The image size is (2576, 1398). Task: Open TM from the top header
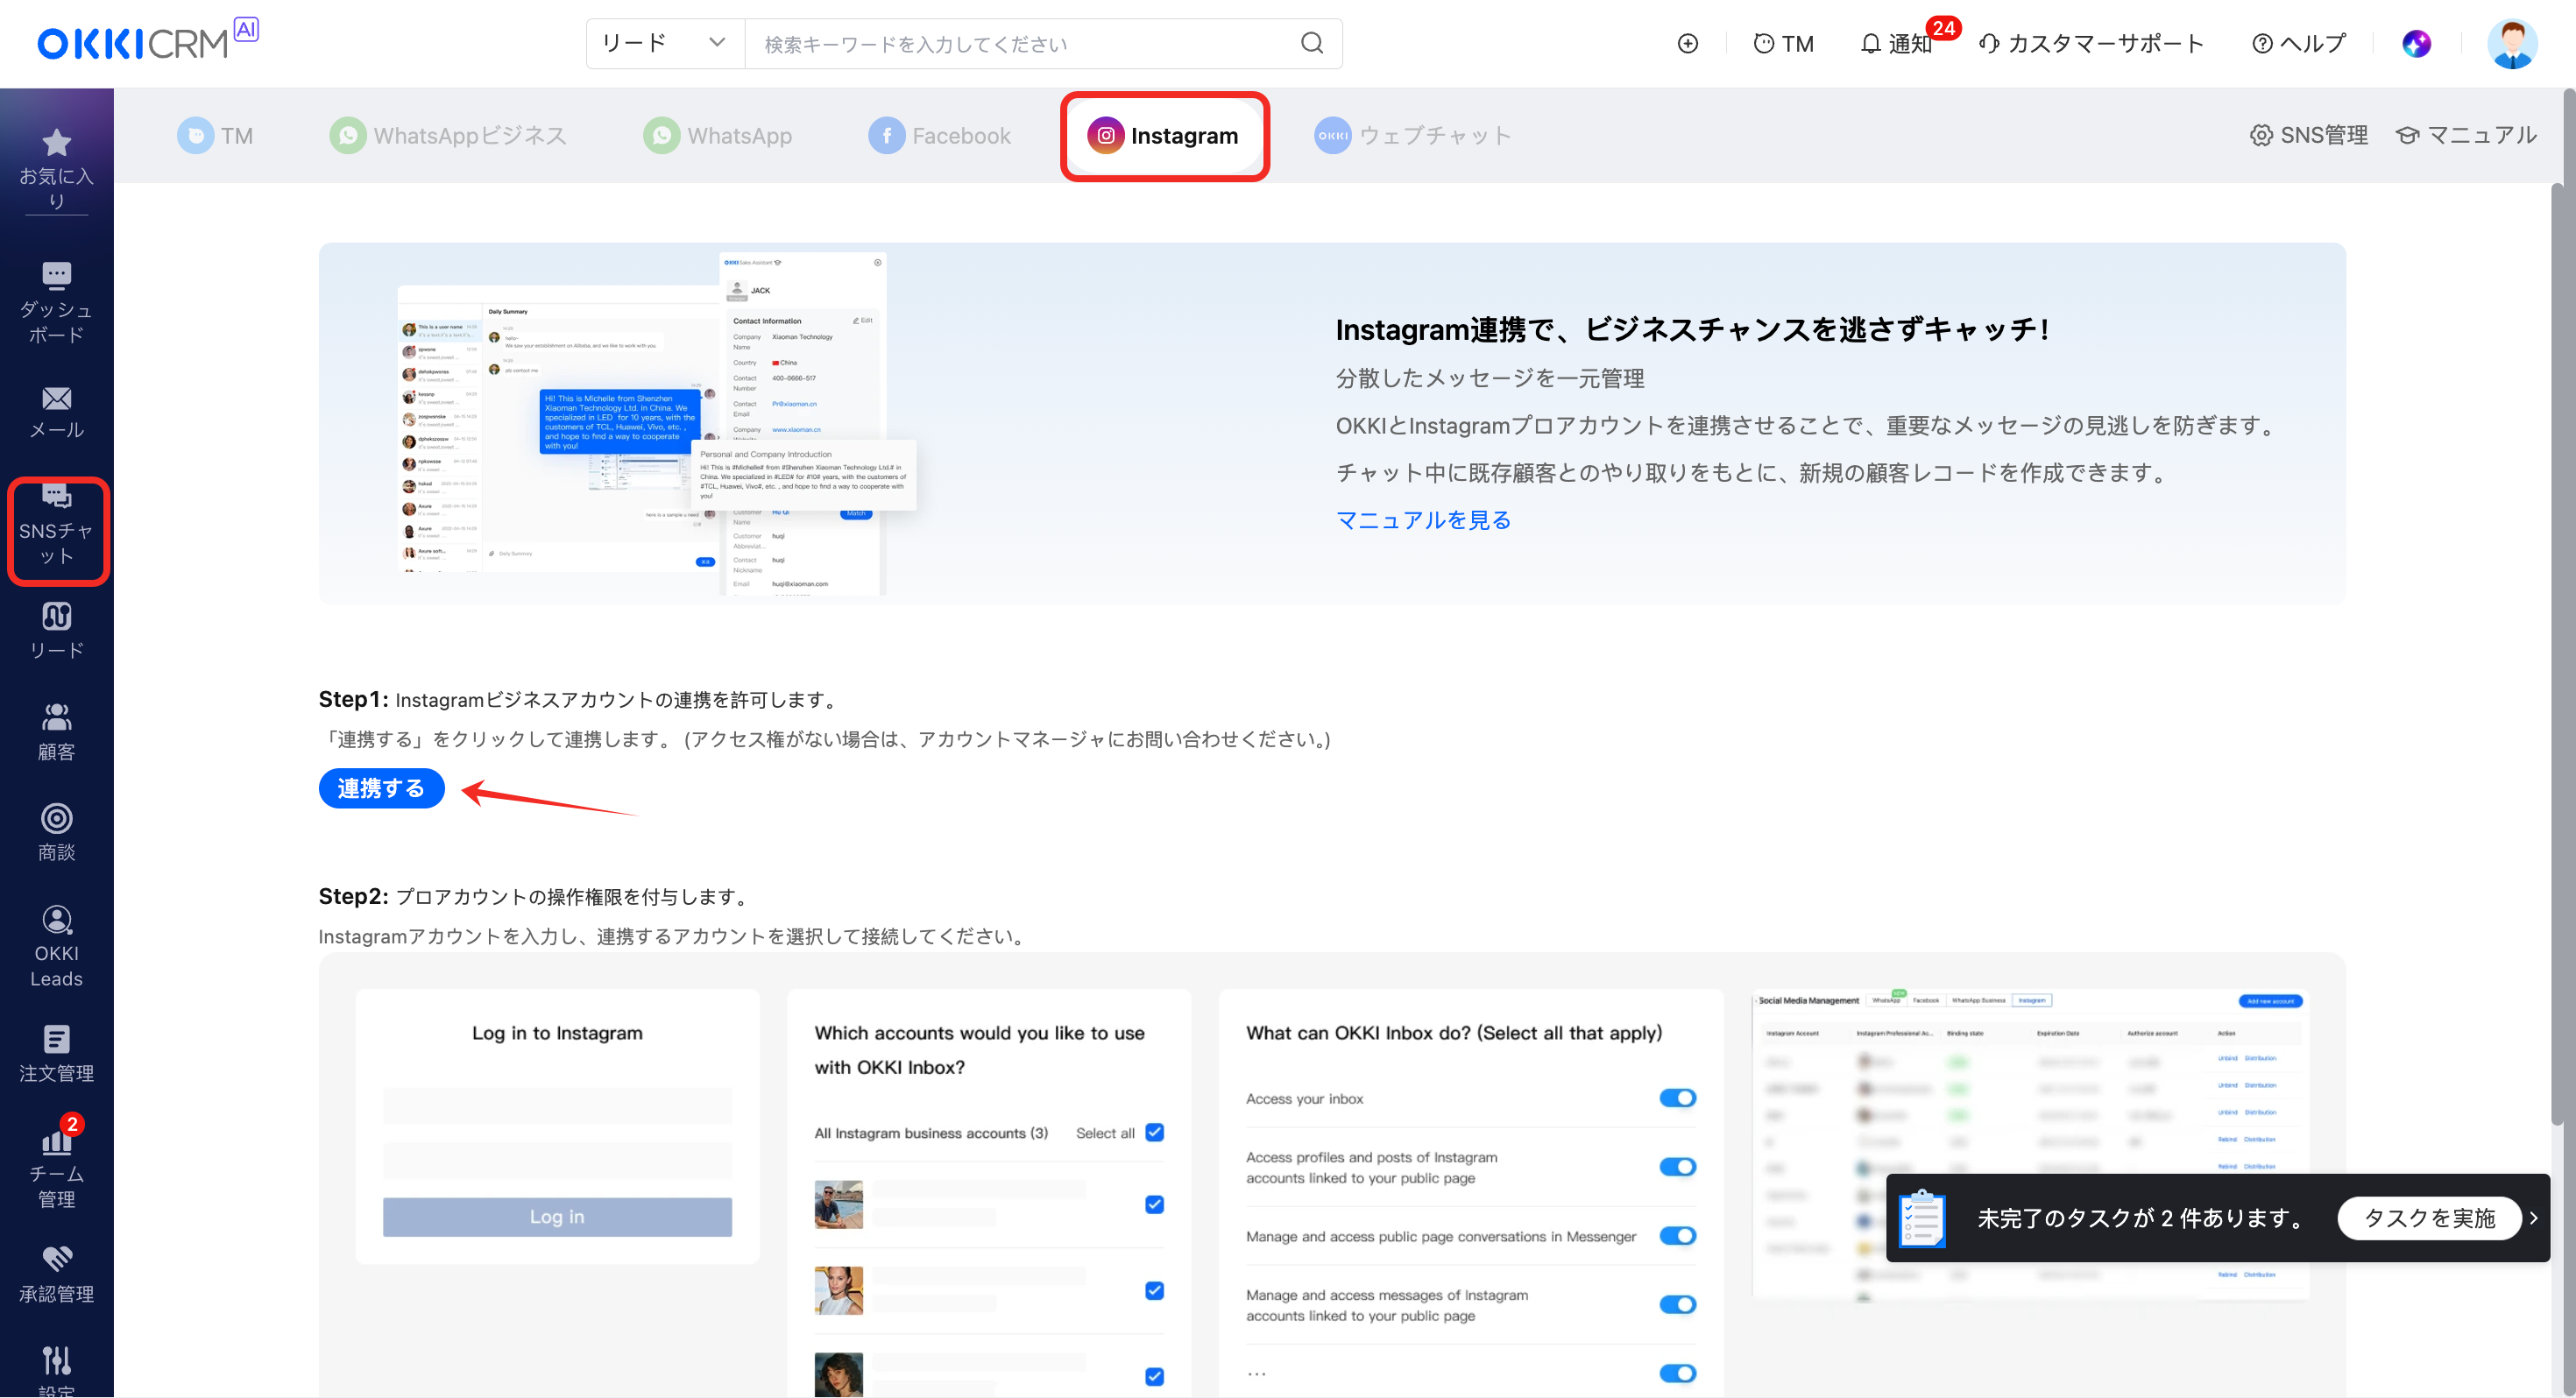[x=1784, y=43]
